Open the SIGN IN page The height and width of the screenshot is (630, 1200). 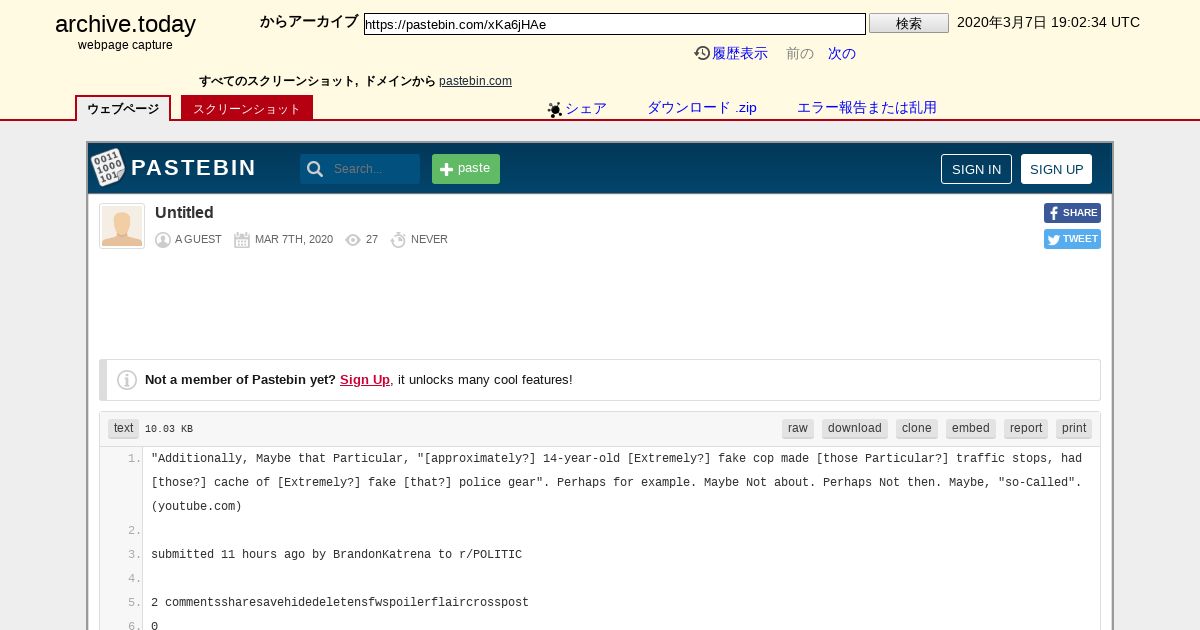pos(976,169)
